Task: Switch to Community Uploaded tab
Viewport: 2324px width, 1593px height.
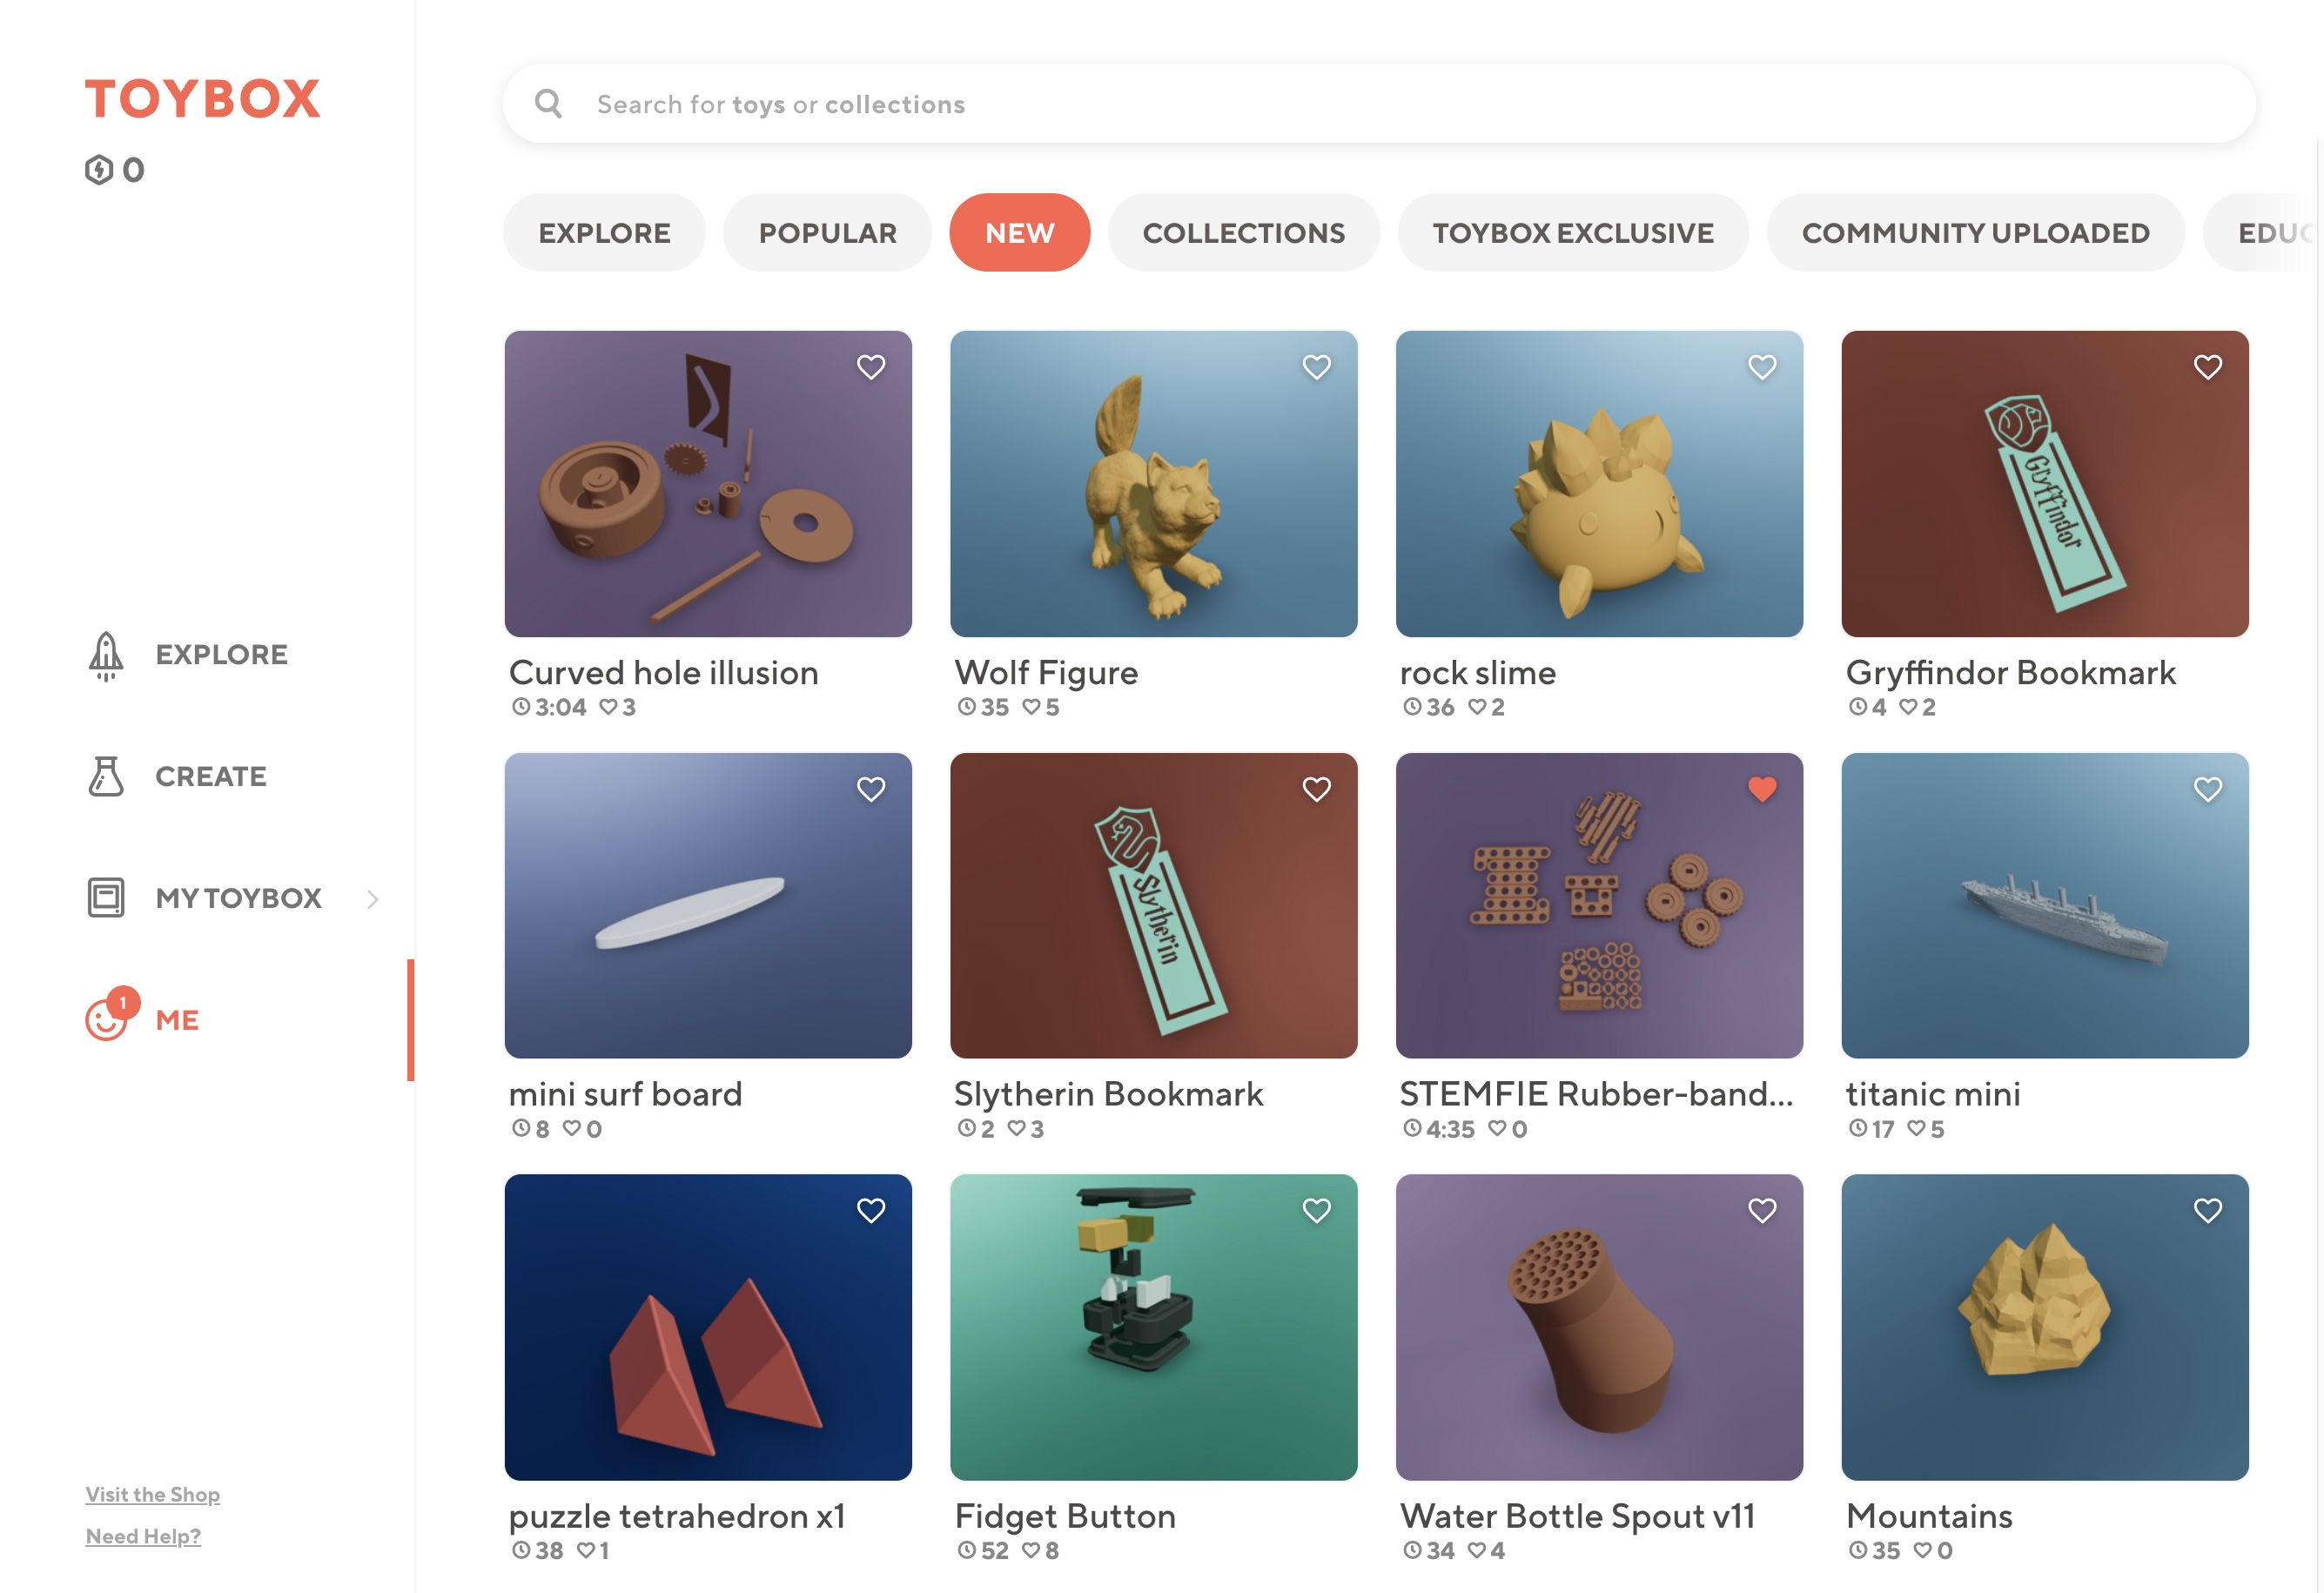Action: [x=1975, y=233]
